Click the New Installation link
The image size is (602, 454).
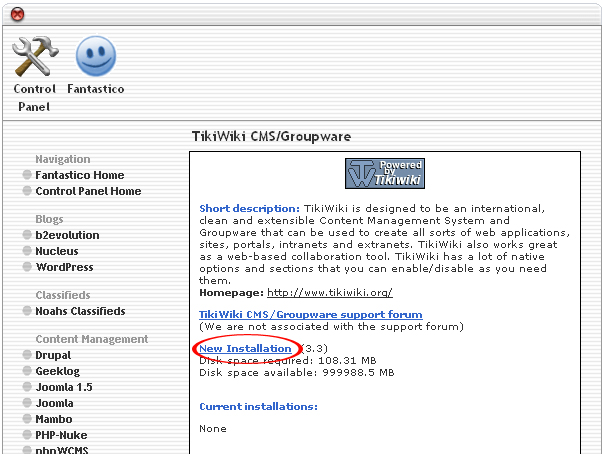point(245,348)
